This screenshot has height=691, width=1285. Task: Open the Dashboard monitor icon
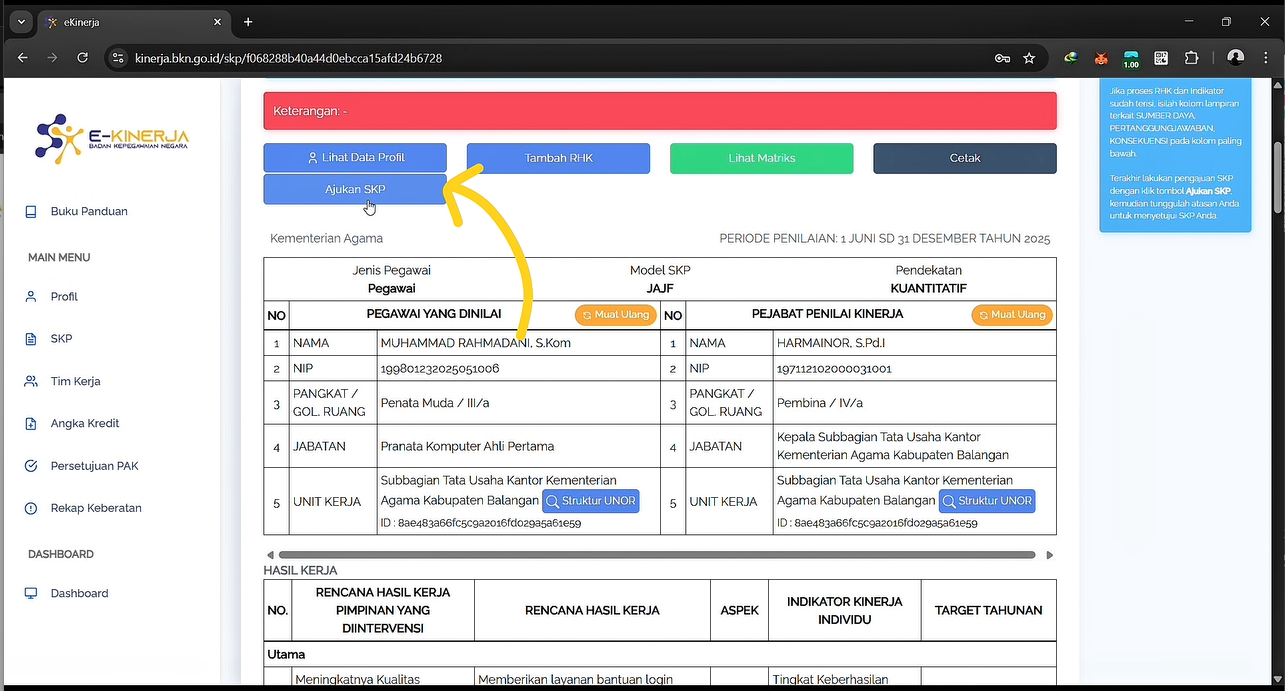(x=31, y=594)
